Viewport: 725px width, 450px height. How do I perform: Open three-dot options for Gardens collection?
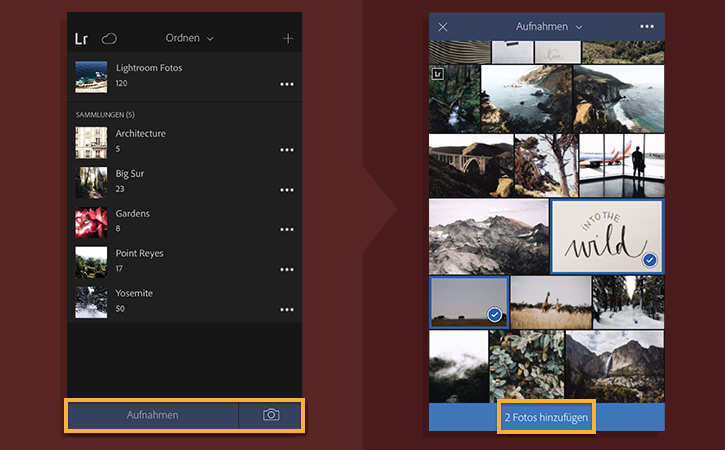coord(287,229)
